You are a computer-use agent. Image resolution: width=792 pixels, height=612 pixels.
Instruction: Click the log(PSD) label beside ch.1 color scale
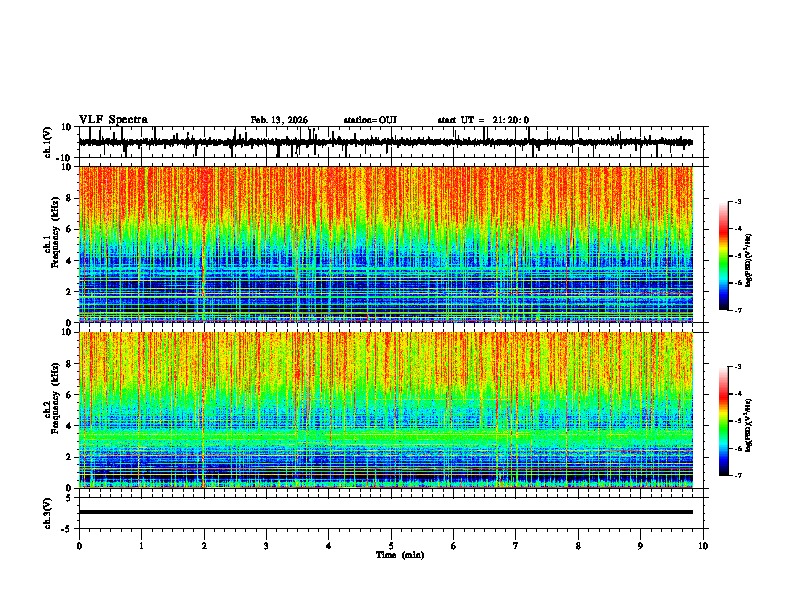click(x=749, y=260)
